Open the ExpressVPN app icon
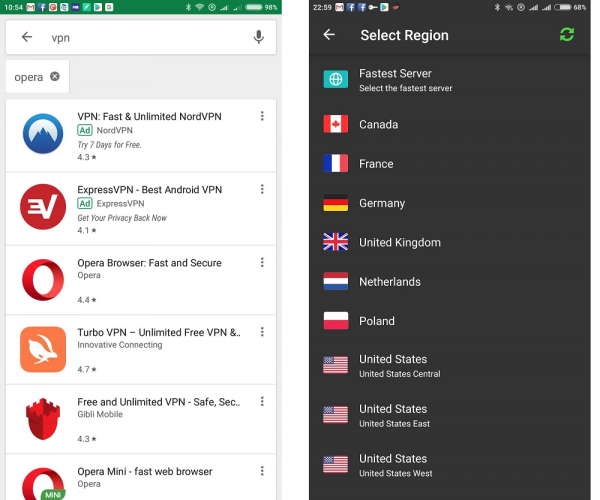 pyautogui.click(x=42, y=207)
